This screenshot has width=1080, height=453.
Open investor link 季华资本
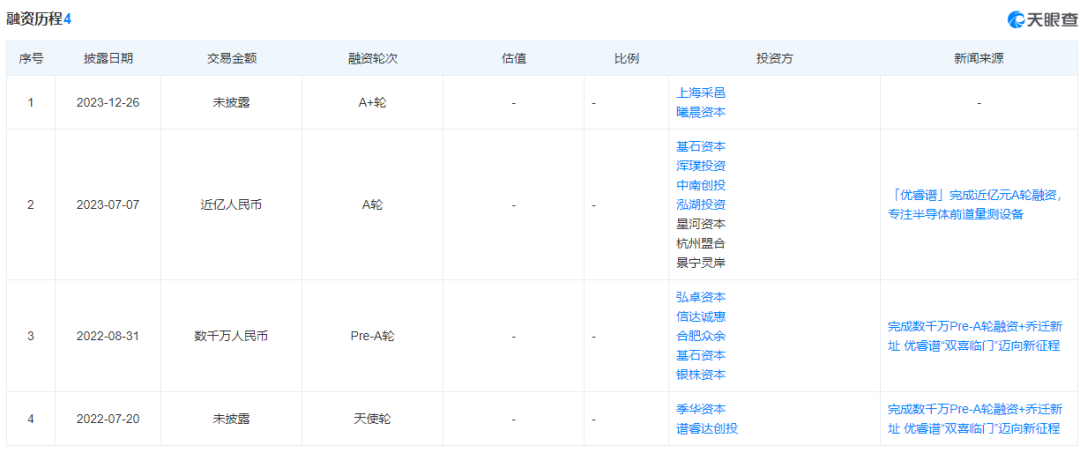coord(701,409)
